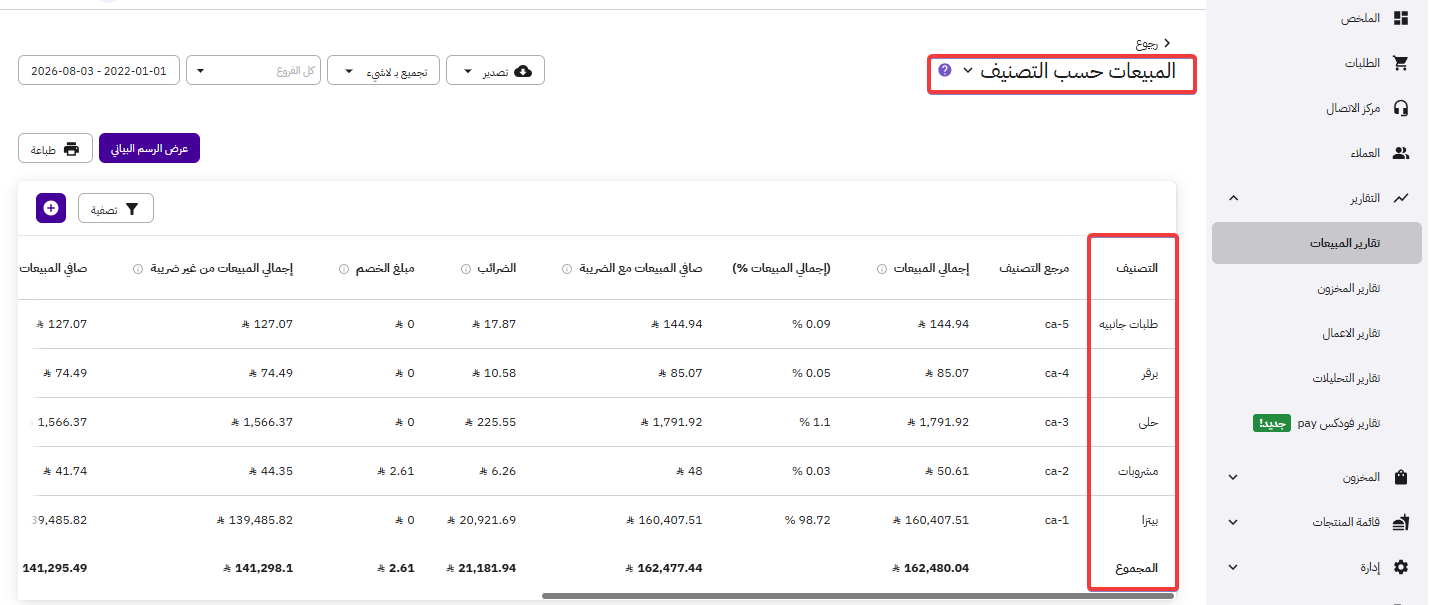Expand the إدارة sidebar section
The height and width of the screenshot is (605, 1430).
click(1233, 567)
